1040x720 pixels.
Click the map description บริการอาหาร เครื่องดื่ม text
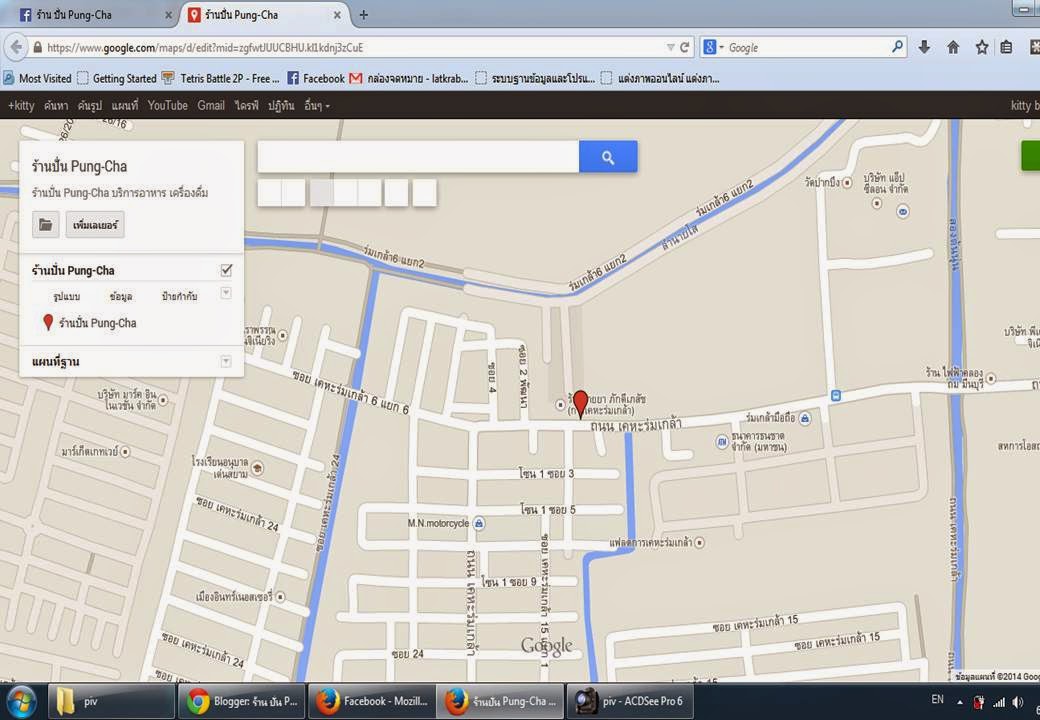160,193
